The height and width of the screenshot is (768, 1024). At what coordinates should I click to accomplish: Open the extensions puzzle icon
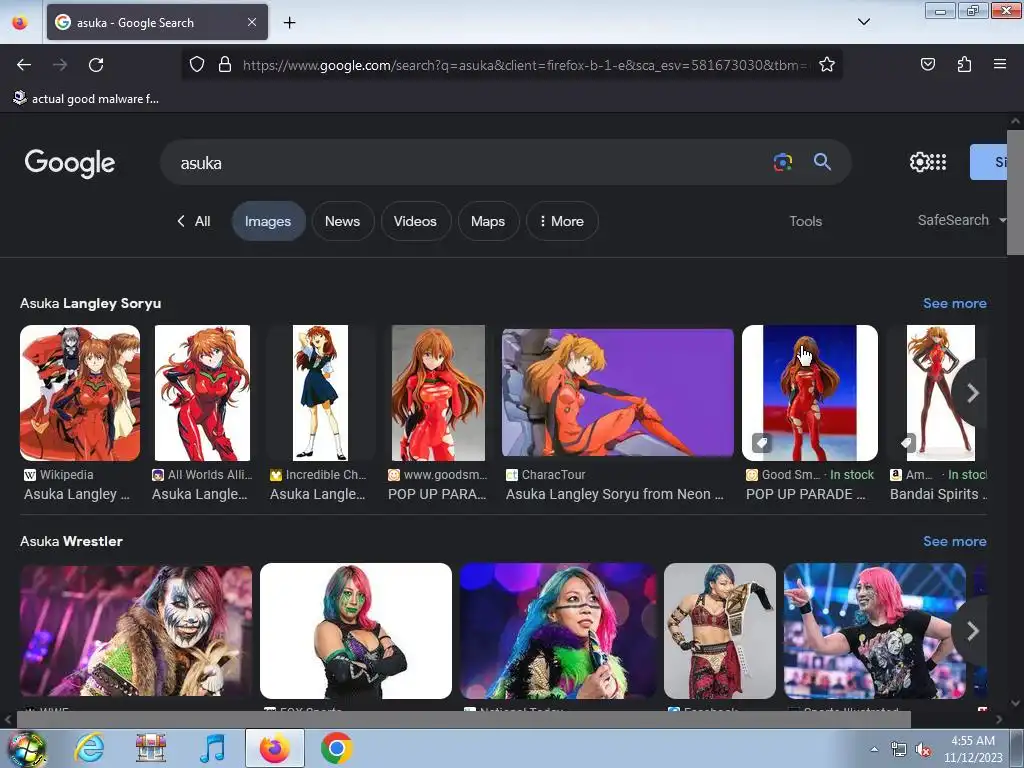pyautogui.click(x=964, y=64)
